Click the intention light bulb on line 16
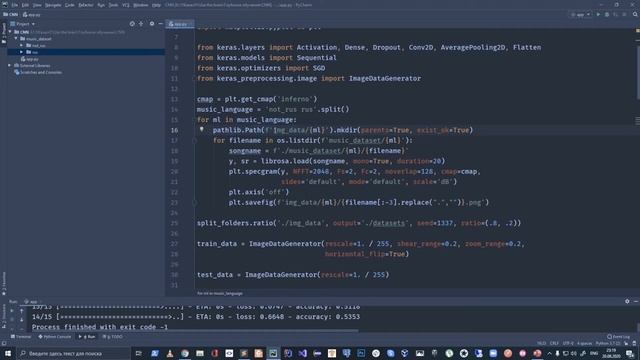Screen dimensions: 640x360 point(202,129)
